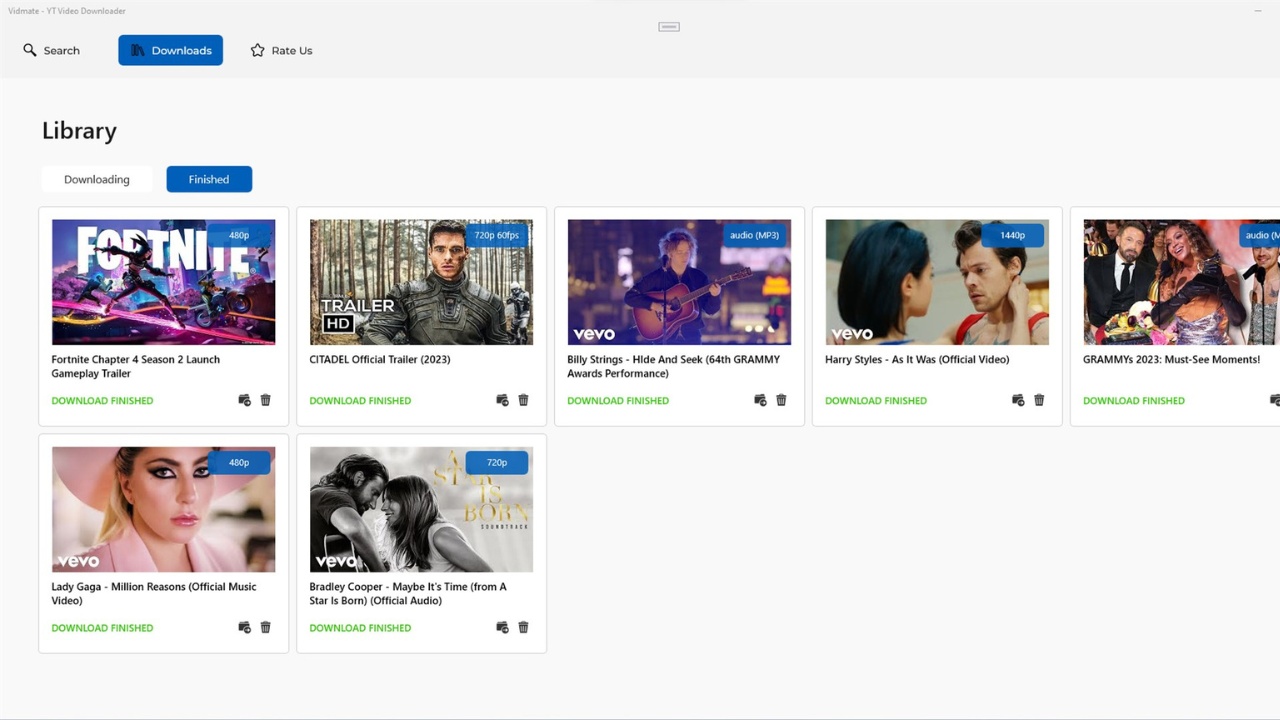Open folder icon for CITADEL Official Trailer
This screenshot has width=1280, height=720.
tap(502, 400)
